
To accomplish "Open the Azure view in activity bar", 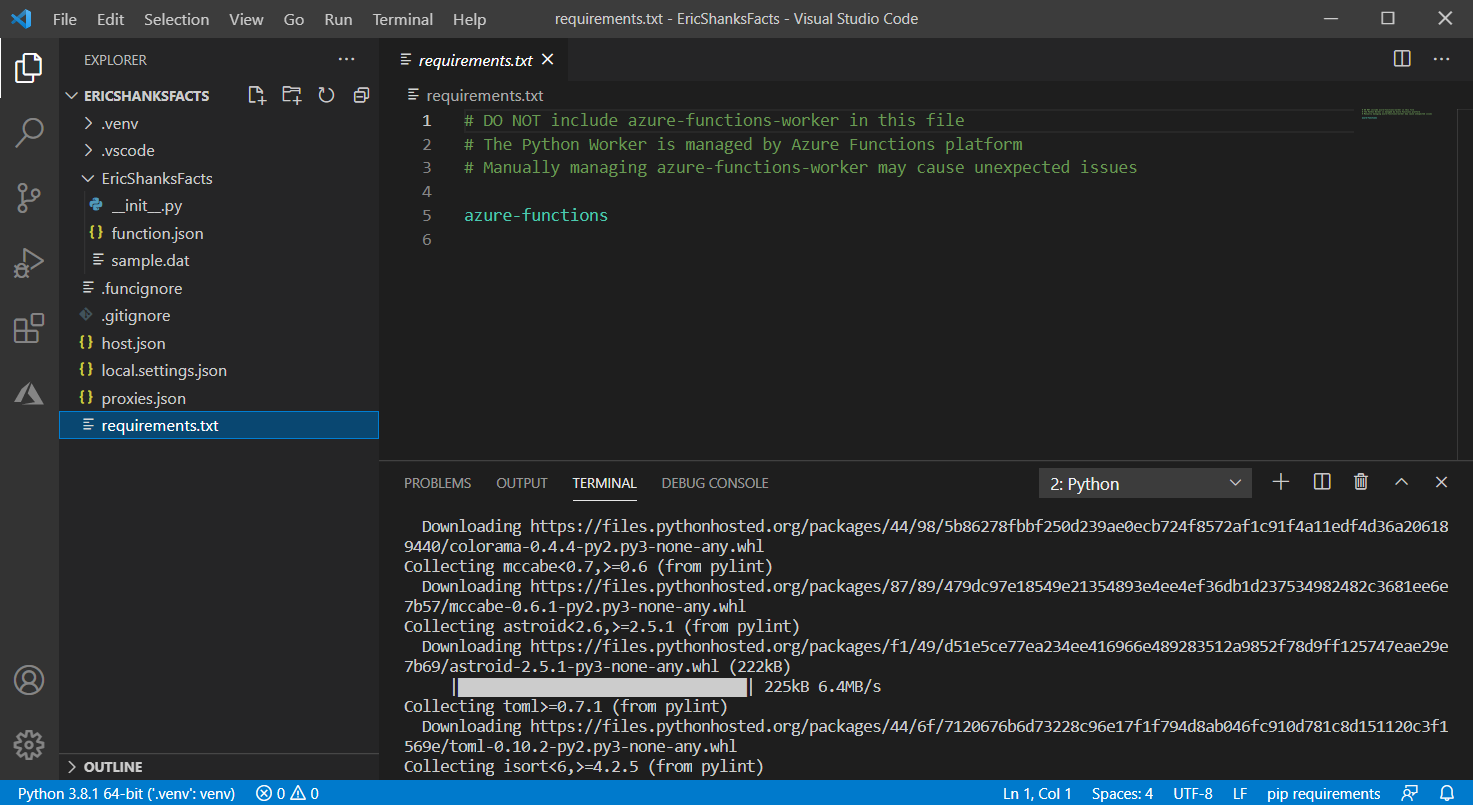I will click(29, 394).
